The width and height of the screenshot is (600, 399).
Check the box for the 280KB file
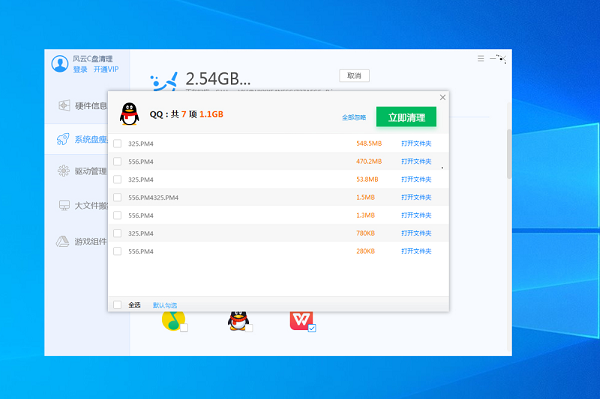[x=117, y=251]
